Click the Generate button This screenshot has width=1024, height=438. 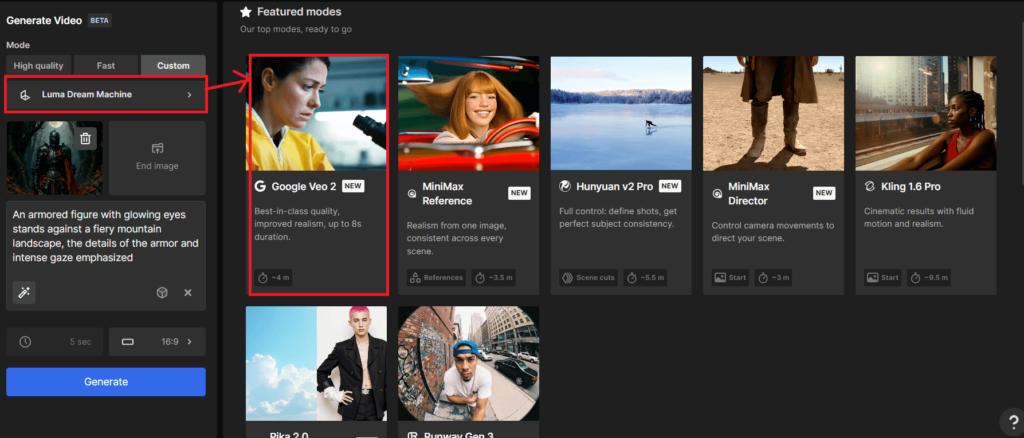106,382
